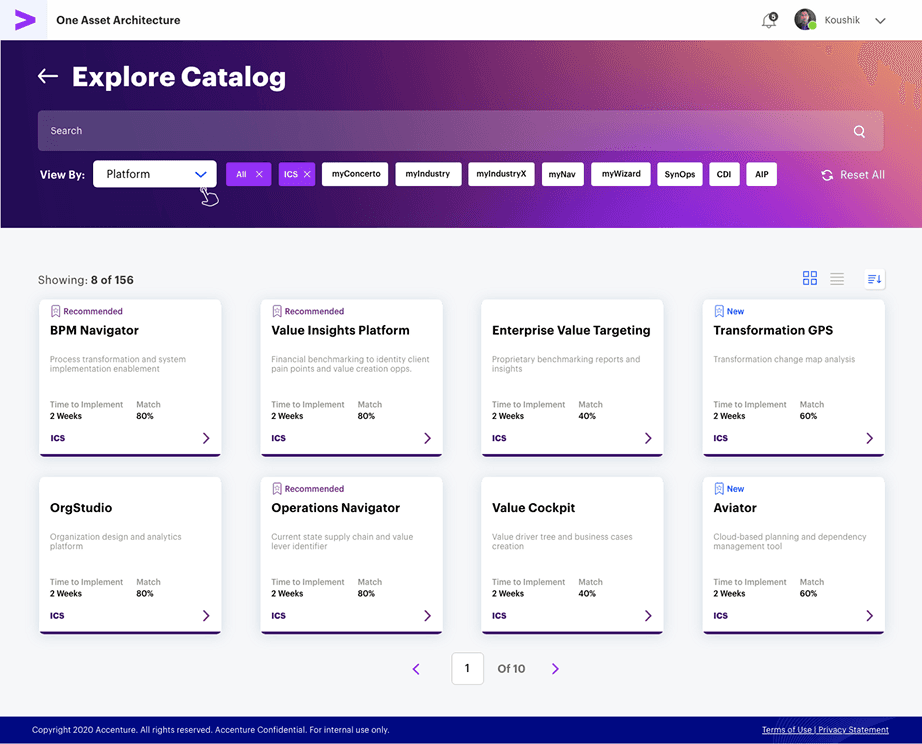Click the Recommended badge on BPM Navigator

click(x=86, y=311)
